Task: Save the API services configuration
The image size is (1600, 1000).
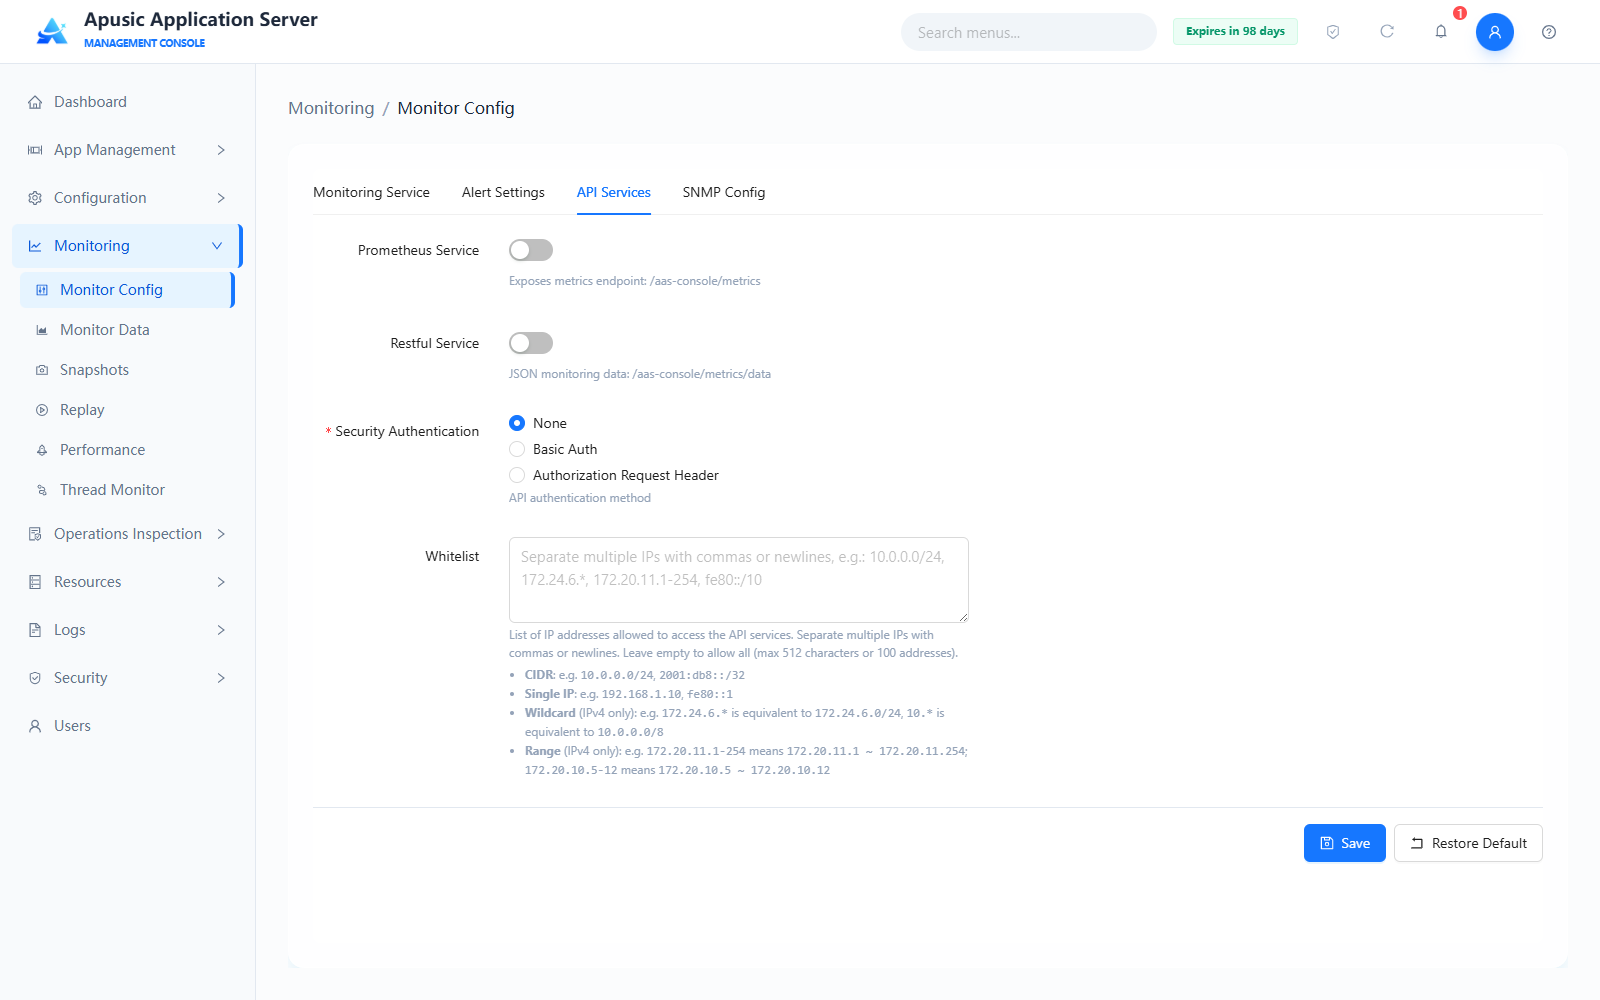Action: 1345,843
